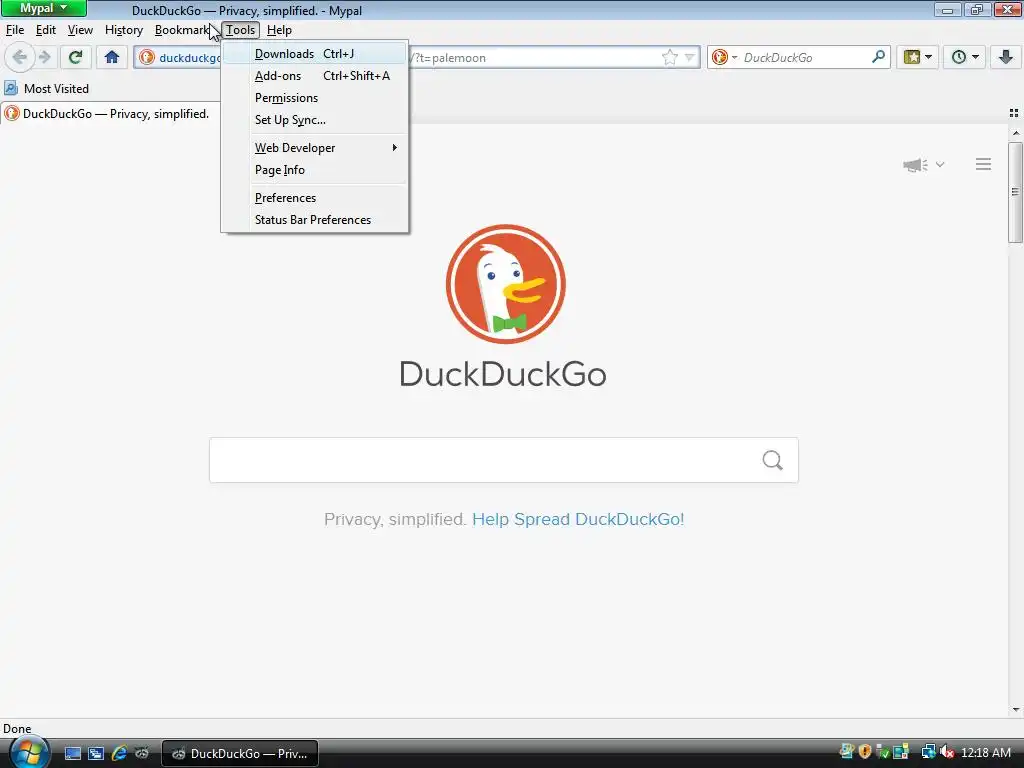Open the Downloads arrow toolbar button
This screenshot has width=1024, height=768.
pyautogui.click(x=1006, y=57)
